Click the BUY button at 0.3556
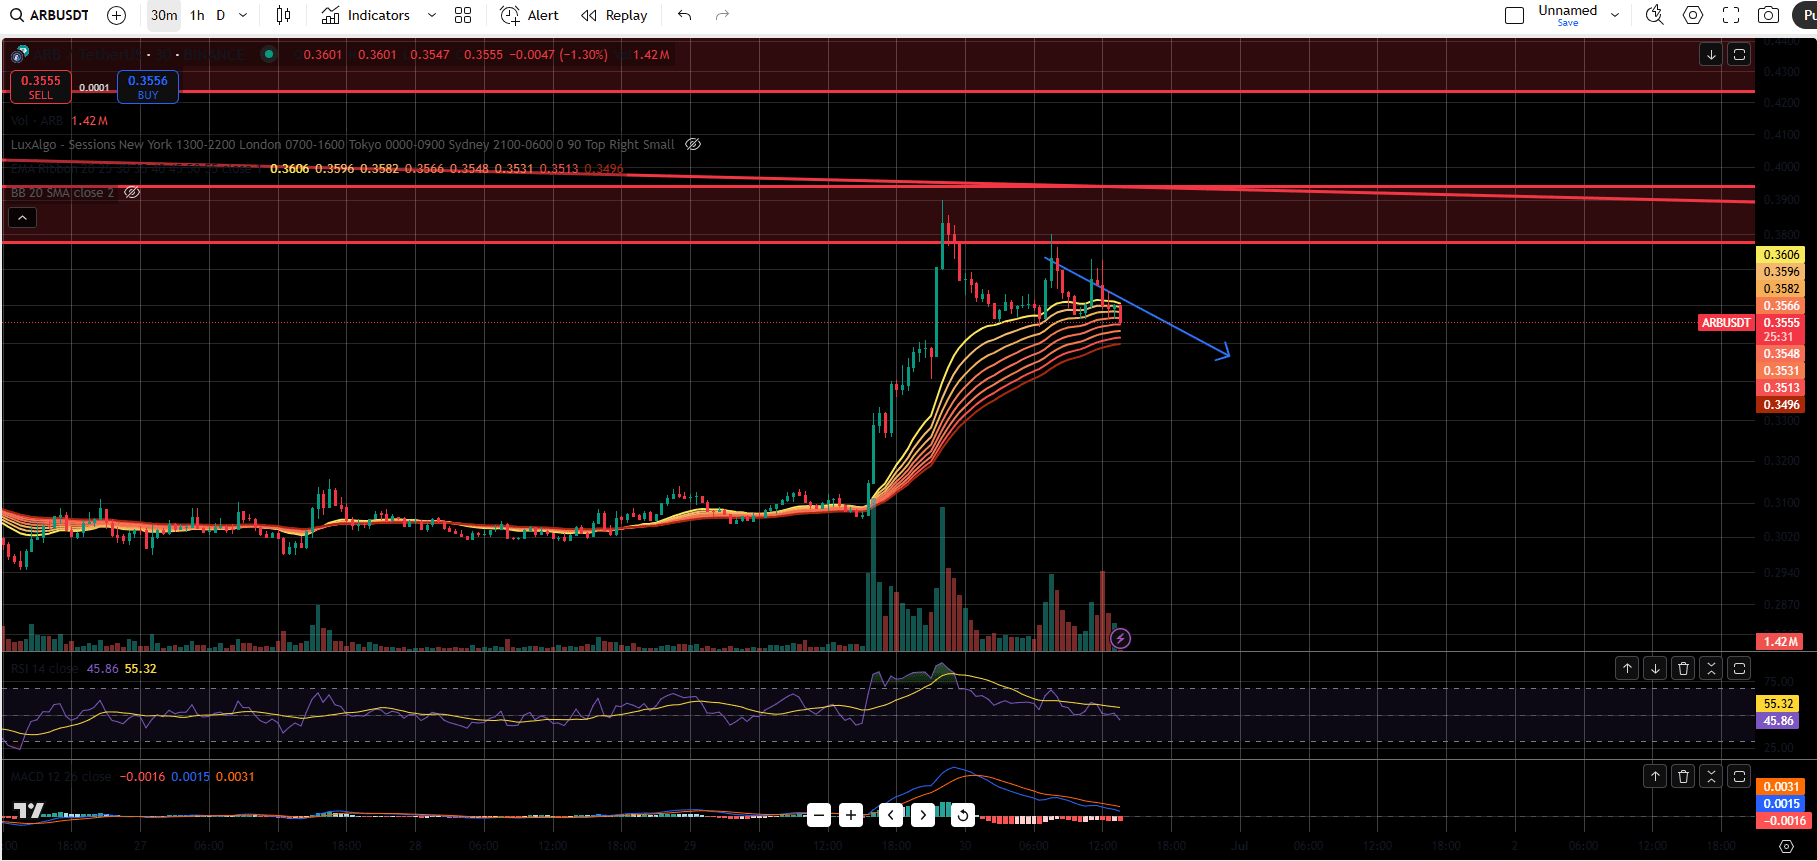Screen dimensions: 1817x861 click(x=148, y=87)
